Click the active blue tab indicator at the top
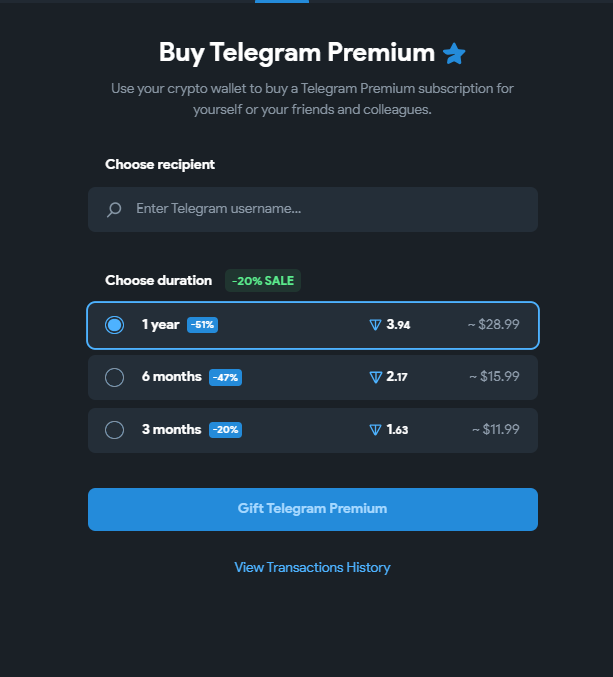Image resolution: width=613 pixels, height=677 pixels. point(282,1)
